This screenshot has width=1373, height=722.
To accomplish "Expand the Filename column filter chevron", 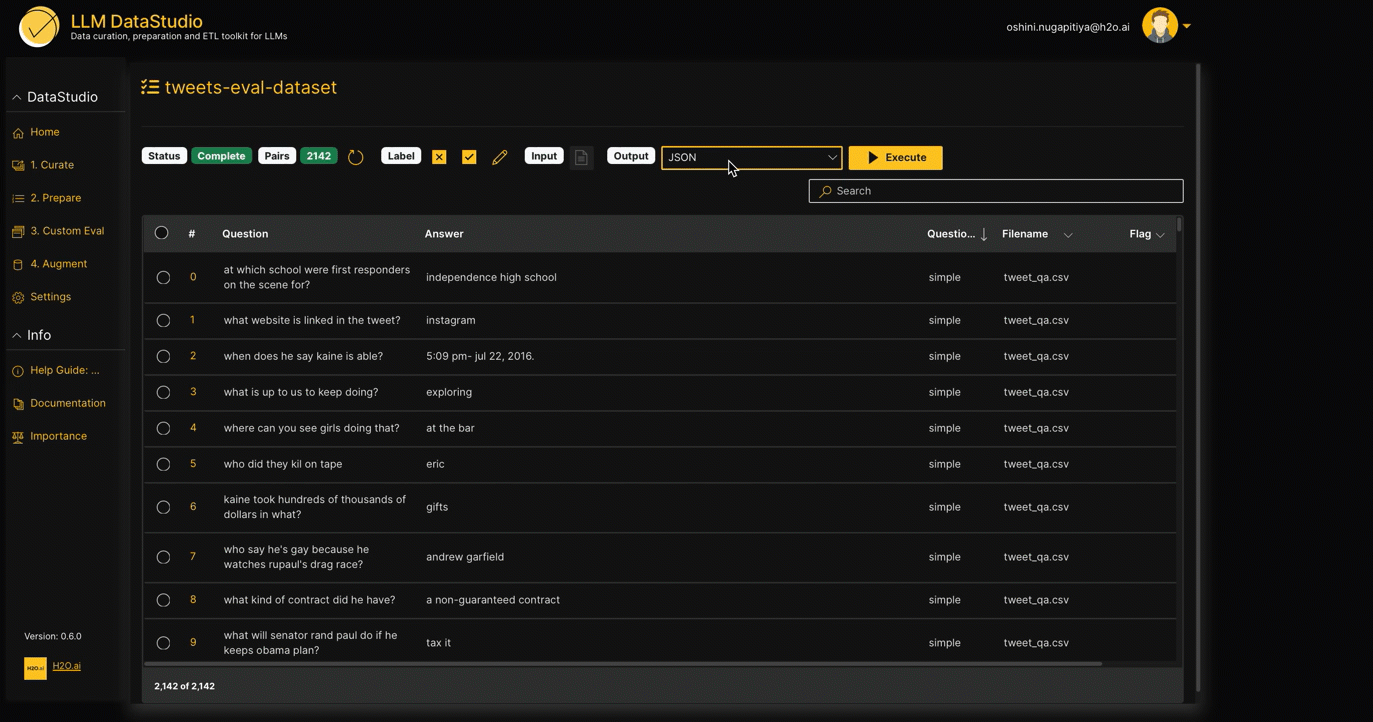I will [x=1068, y=235].
